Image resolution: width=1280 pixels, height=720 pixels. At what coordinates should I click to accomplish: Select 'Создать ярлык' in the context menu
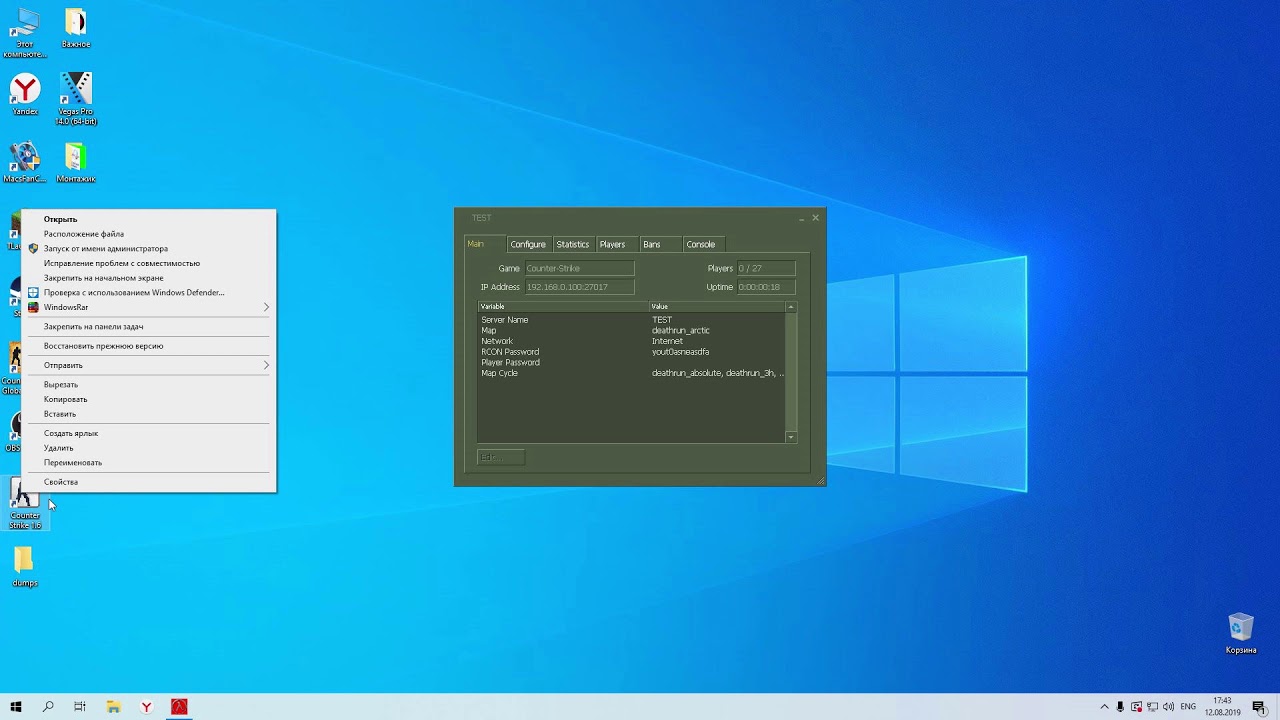(x=148, y=433)
